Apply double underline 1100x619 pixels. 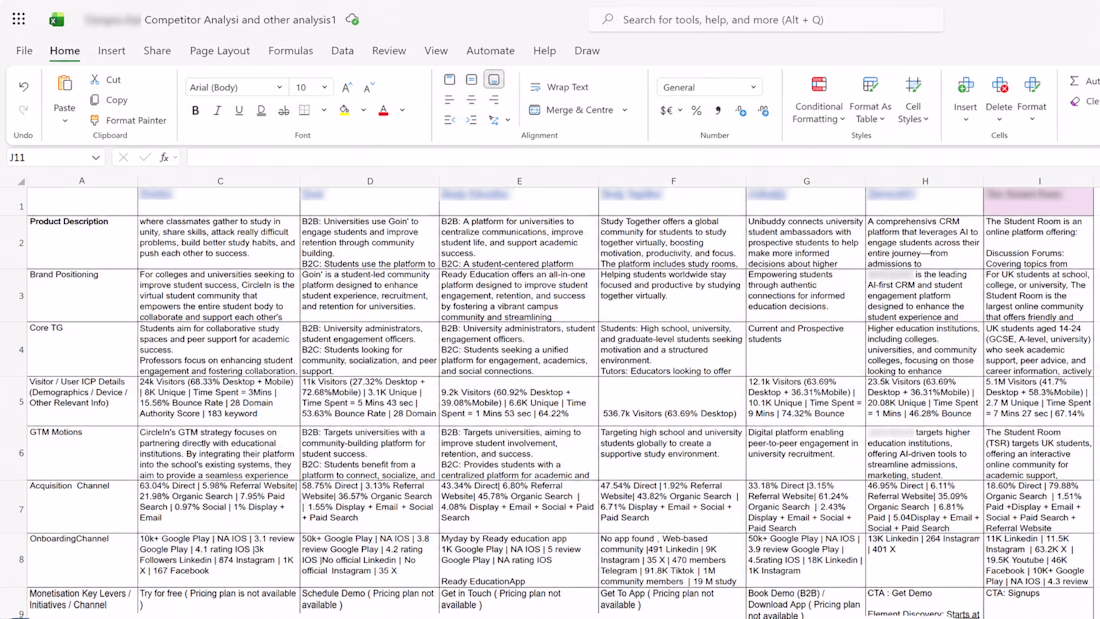261,110
